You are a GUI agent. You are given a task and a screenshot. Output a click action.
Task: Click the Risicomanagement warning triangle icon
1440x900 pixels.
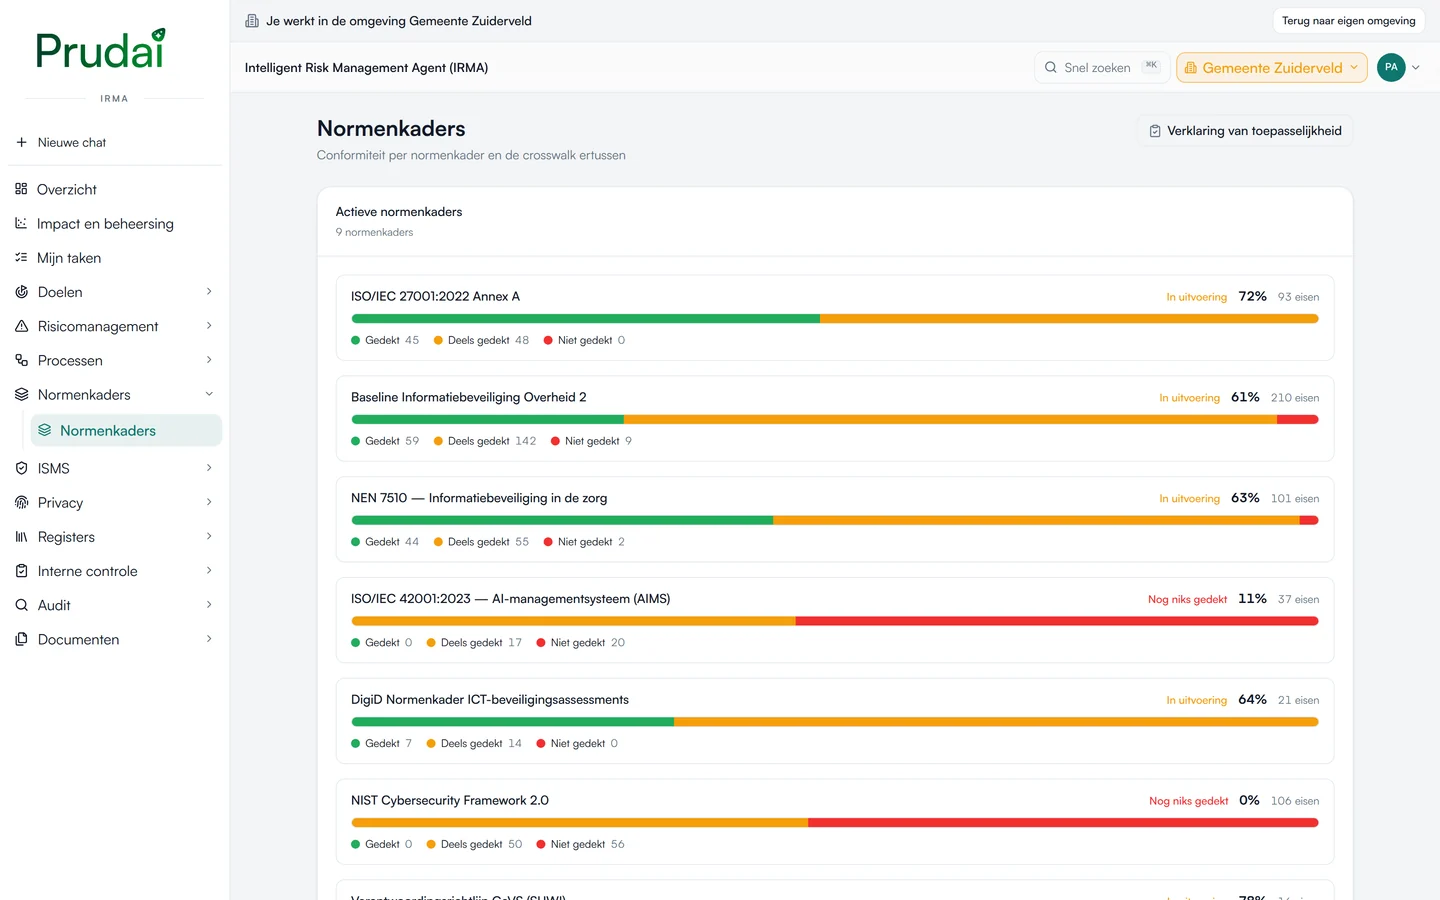click(21, 326)
